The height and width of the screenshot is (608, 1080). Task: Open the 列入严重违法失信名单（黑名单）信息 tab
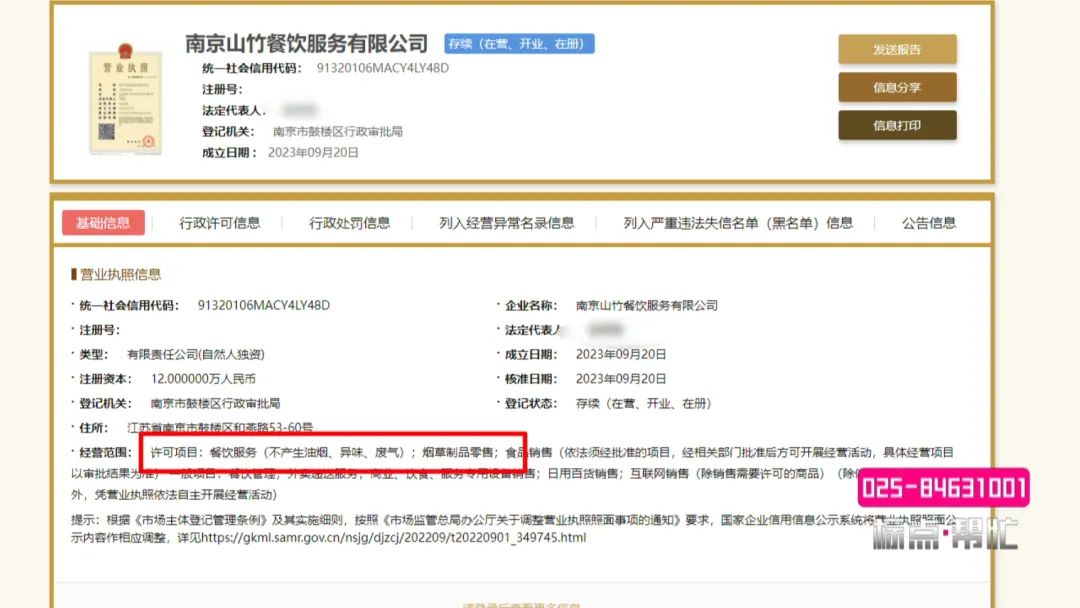(738, 222)
